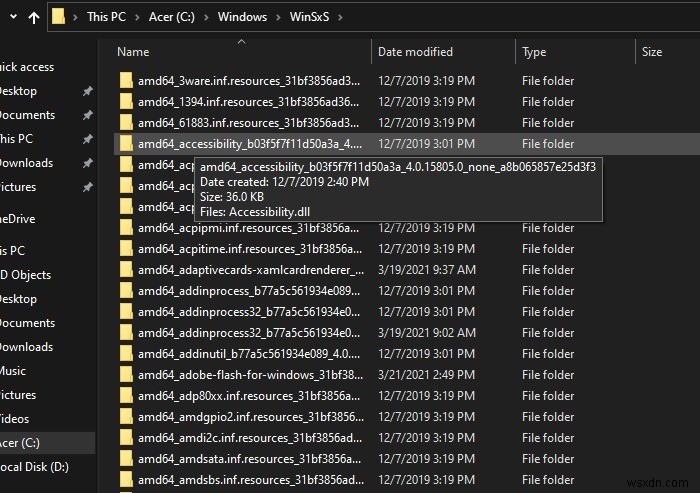Open Videos in the navigation pane
The image size is (700, 493).
pos(14,419)
